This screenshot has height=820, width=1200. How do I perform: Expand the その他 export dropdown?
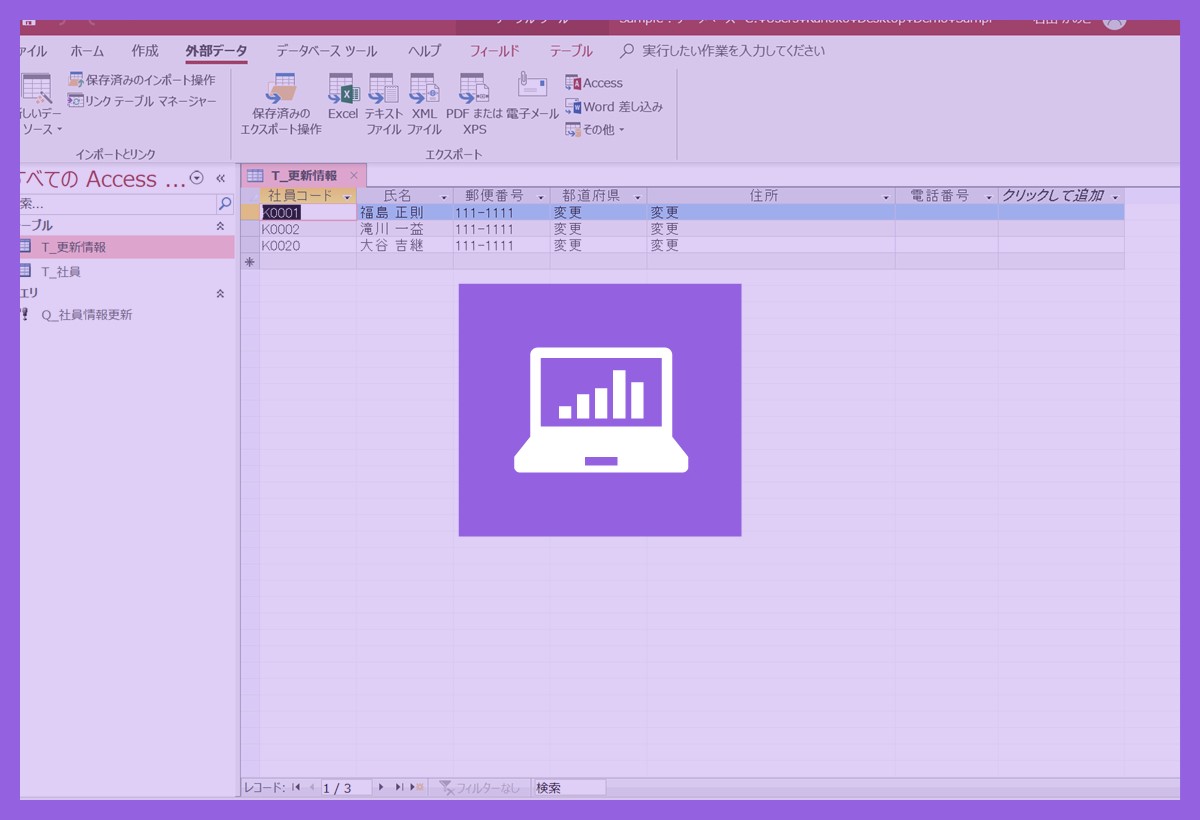[595, 130]
